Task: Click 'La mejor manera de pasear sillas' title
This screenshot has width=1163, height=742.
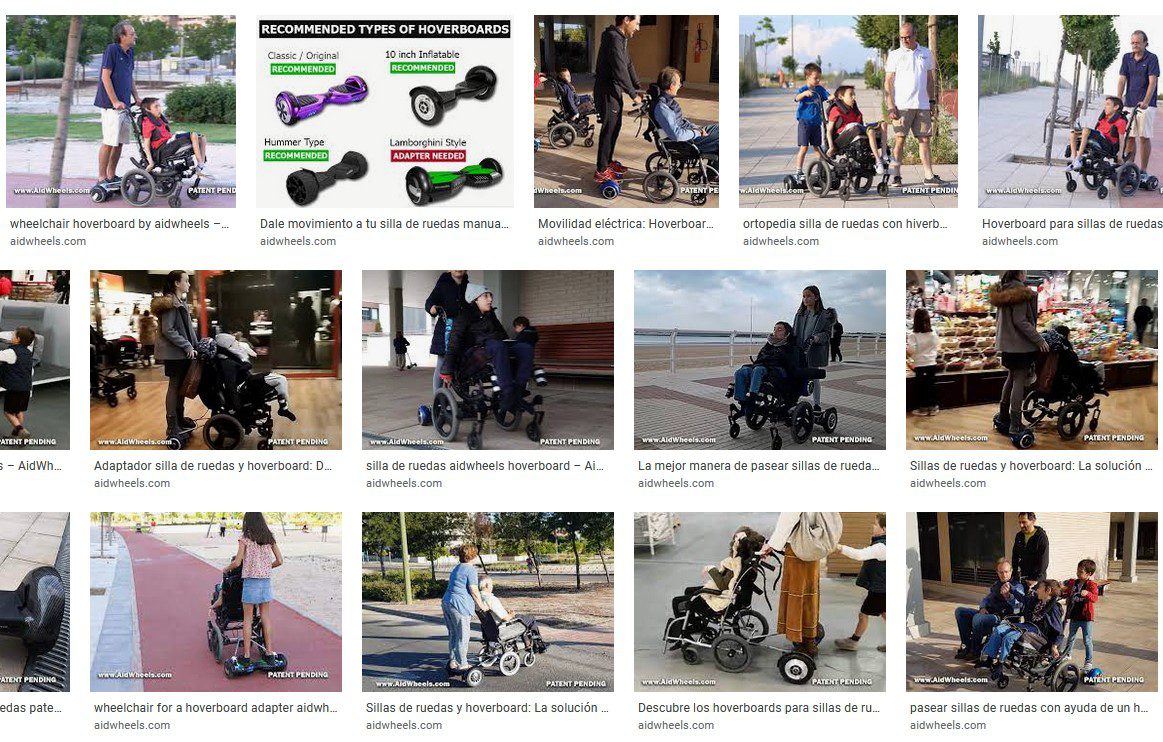Action: click(x=758, y=465)
